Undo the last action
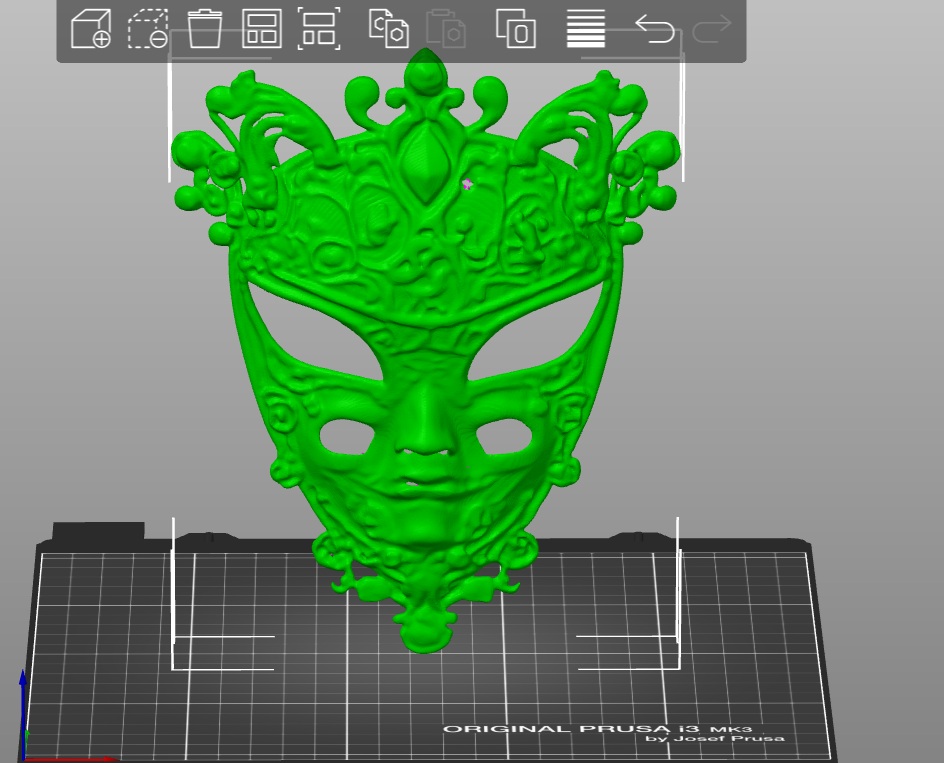This screenshot has height=763, width=944. (x=654, y=28)
